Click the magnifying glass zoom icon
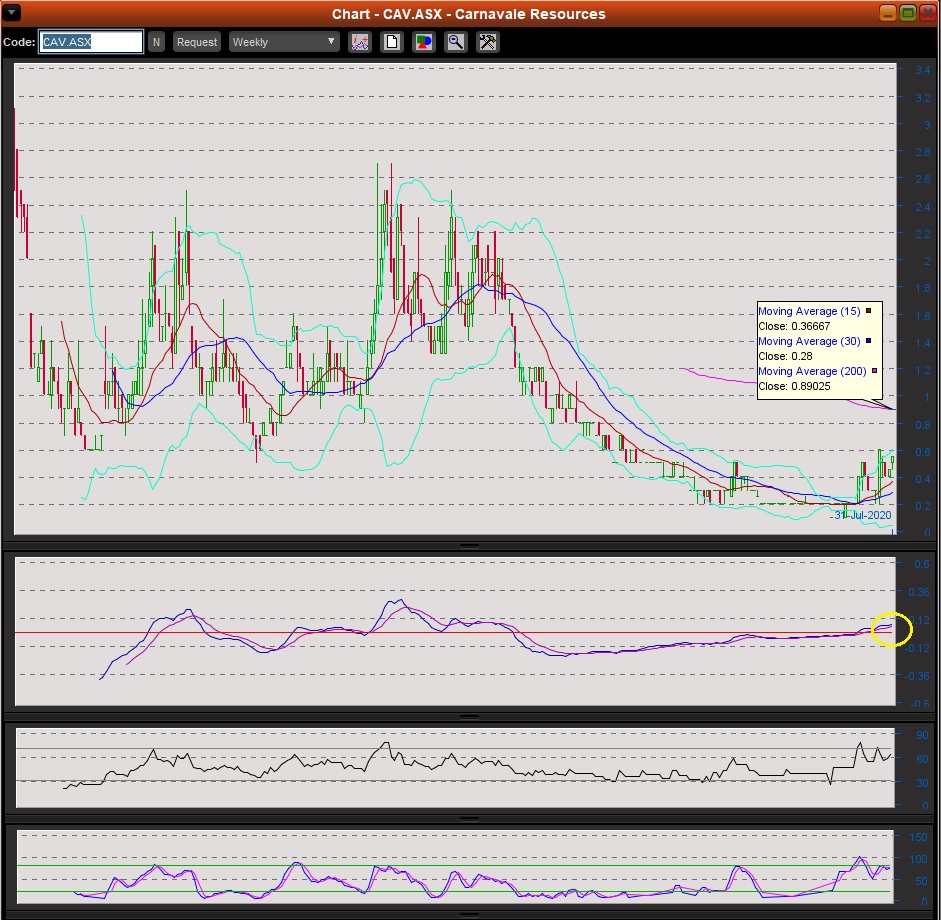The height and width of the screenshot is (920, 941). point(455,42)
